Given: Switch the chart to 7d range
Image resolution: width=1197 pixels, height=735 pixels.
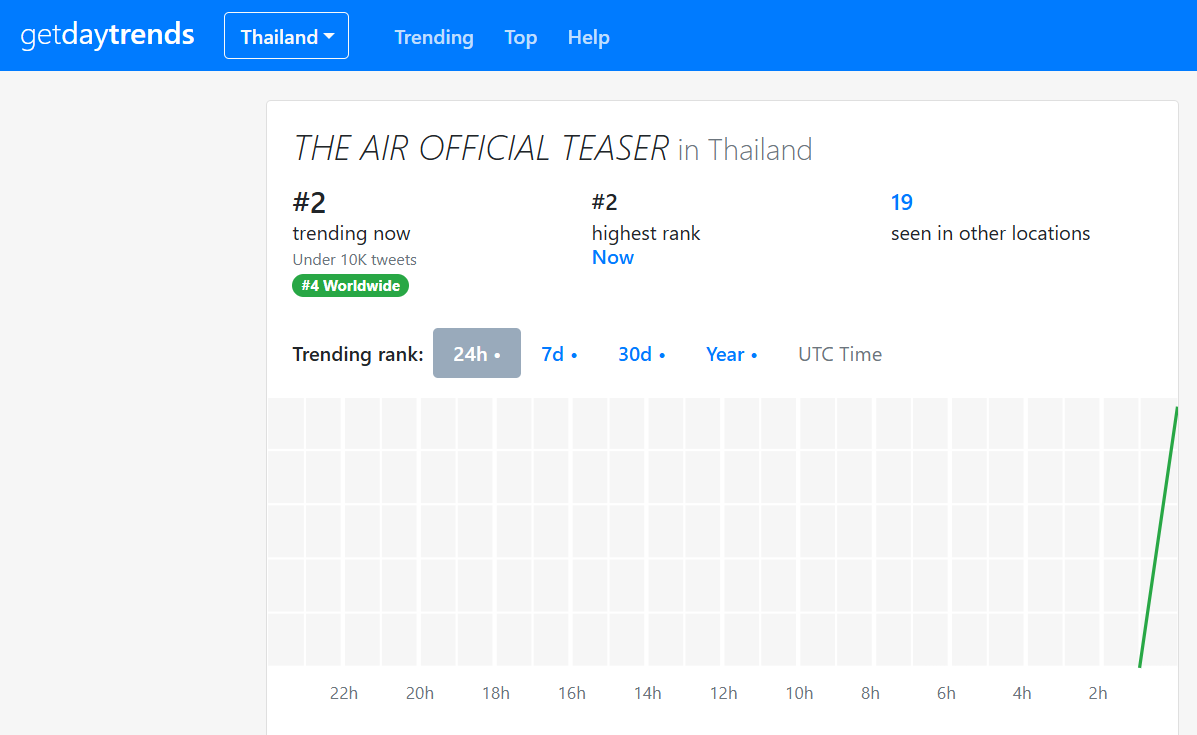Looking at the screenshot, I should (559, 354).
